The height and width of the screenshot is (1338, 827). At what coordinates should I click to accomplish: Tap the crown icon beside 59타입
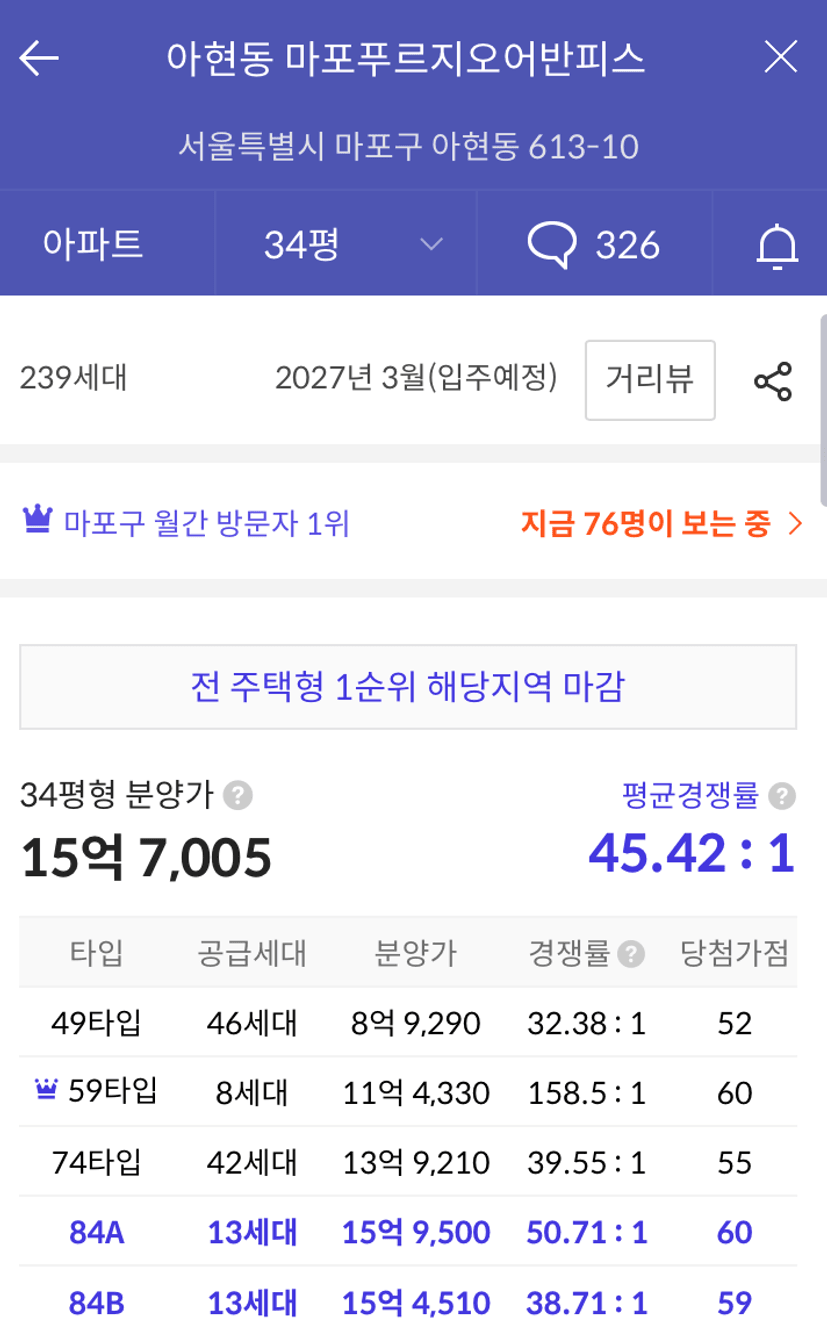pyautogui.click(x=46, y=1089)
